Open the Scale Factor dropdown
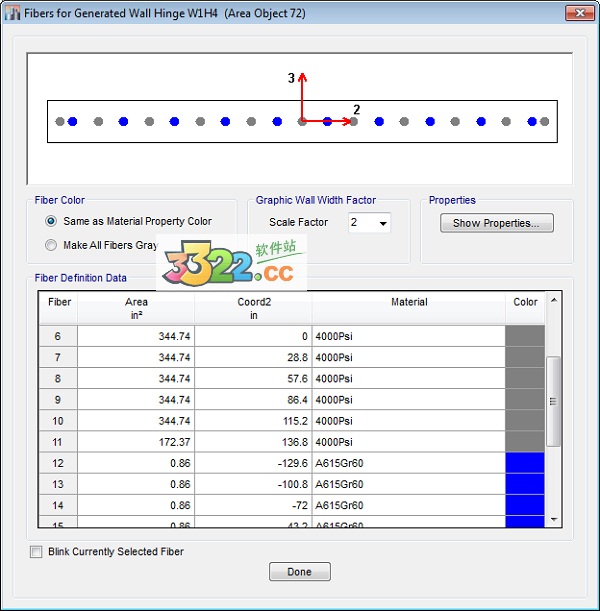The height and width of the screenshot is (611, 600). coord(382,223)
